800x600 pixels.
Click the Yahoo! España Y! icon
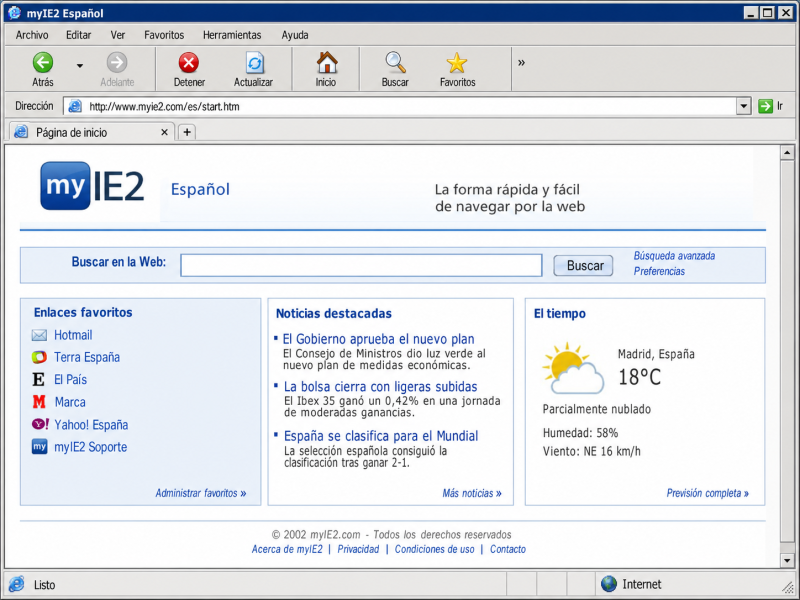pyautogui.click(x=40, y=424)
